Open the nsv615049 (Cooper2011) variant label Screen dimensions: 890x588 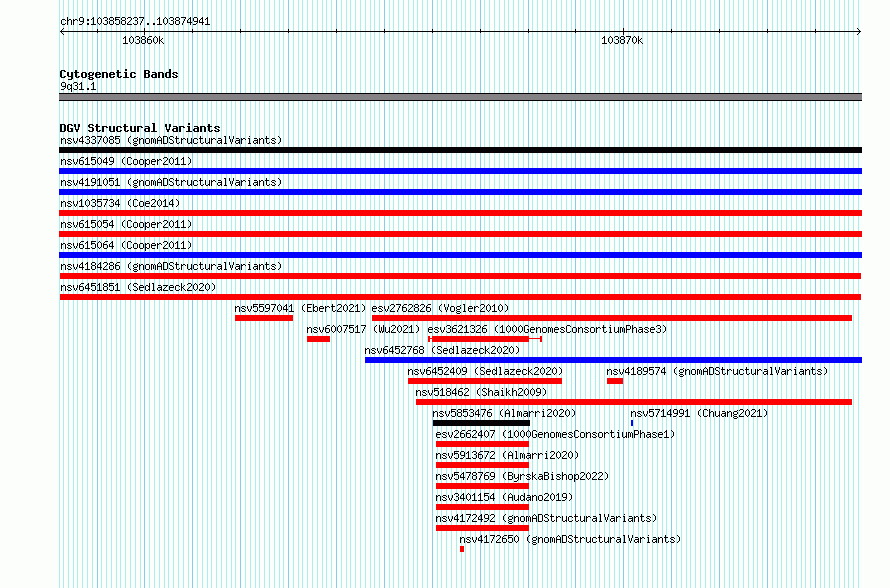pyautogui.click(x=126, y=161)
